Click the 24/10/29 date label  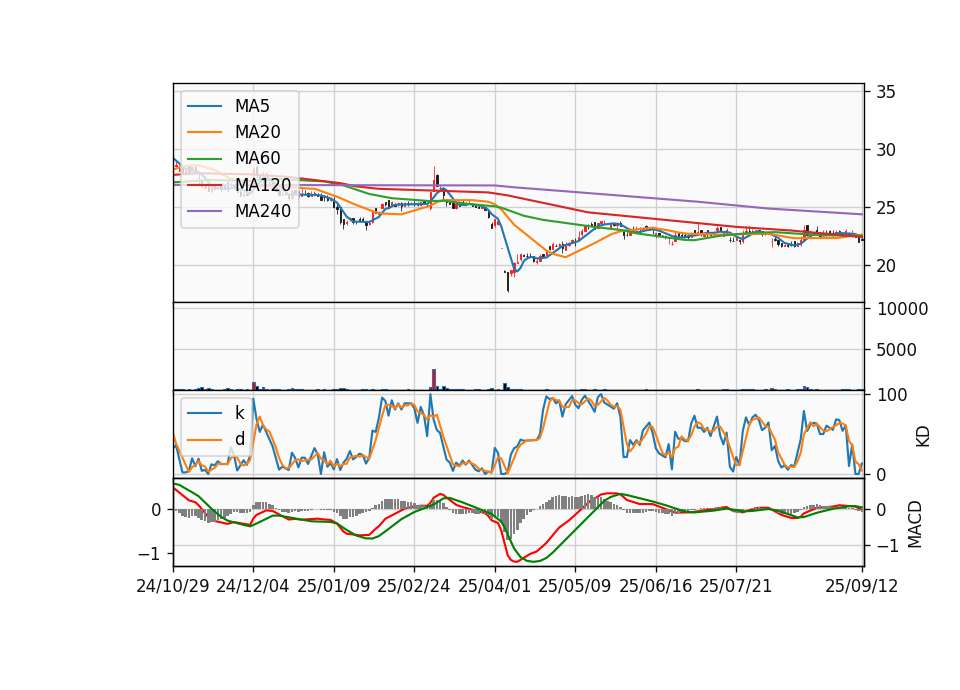coord(173,586)
